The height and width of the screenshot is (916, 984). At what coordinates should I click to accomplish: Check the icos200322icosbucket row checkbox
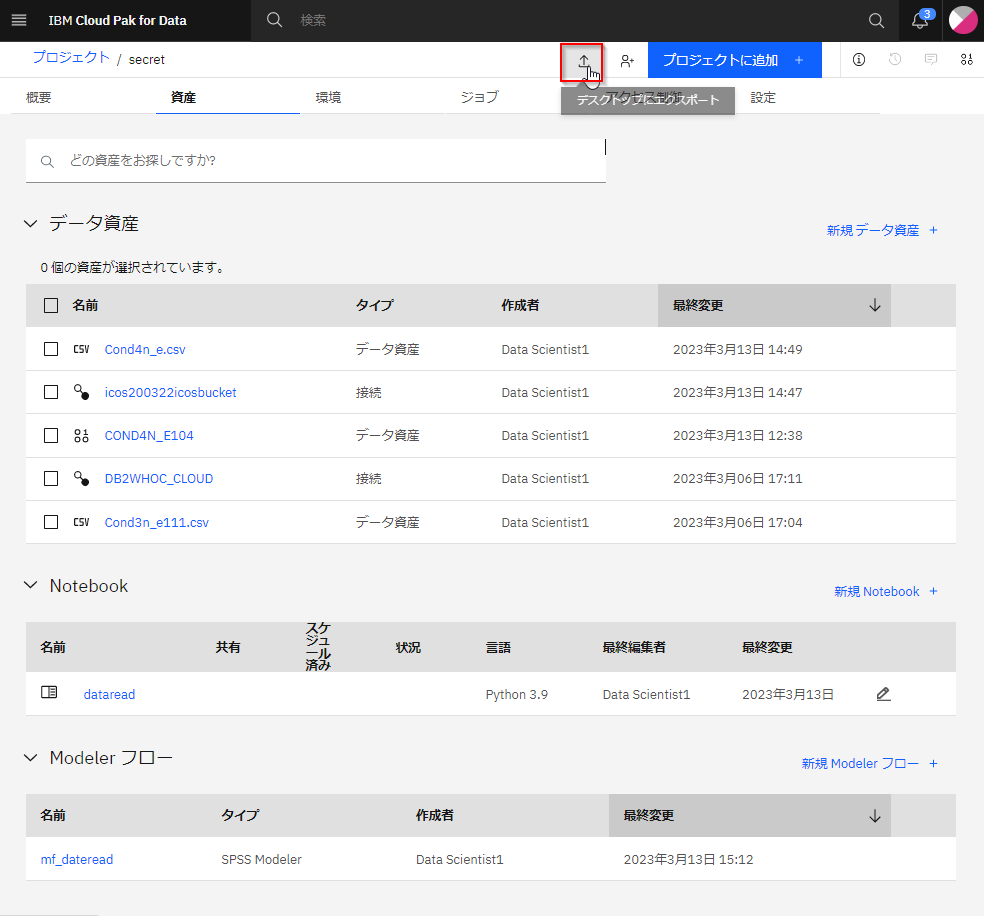[51, 392]
